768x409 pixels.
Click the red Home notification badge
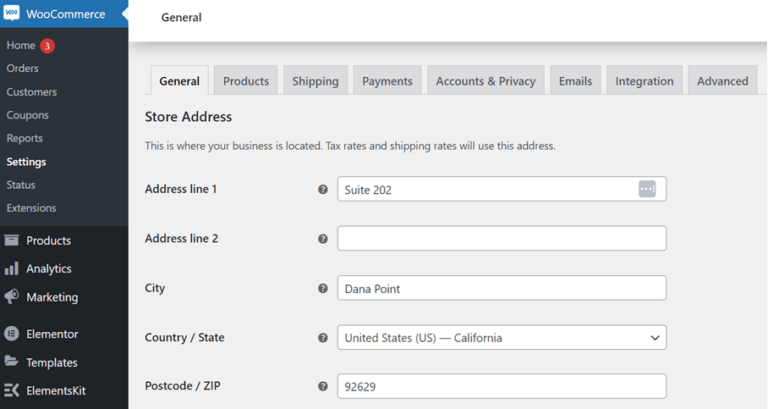[47, 46]
